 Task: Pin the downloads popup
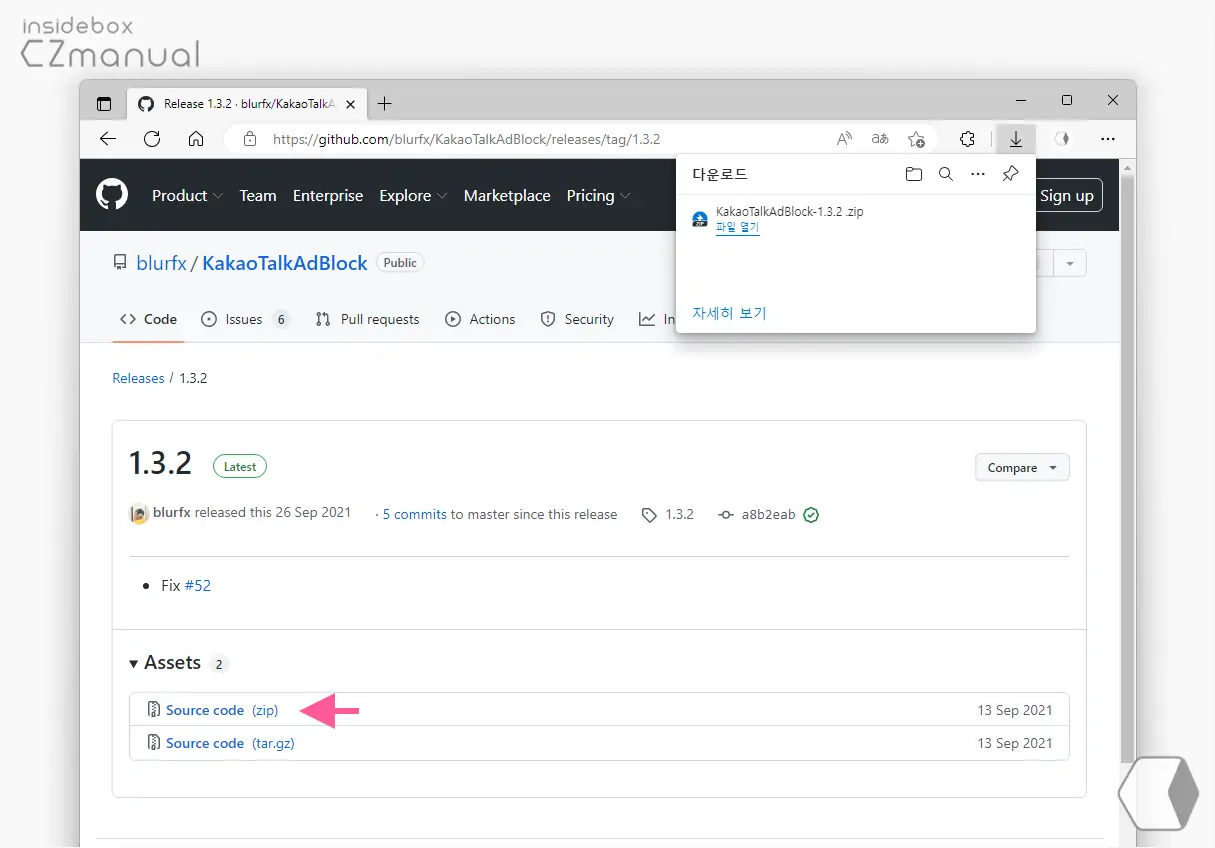pyautogui.click(x=1010, y=174)
